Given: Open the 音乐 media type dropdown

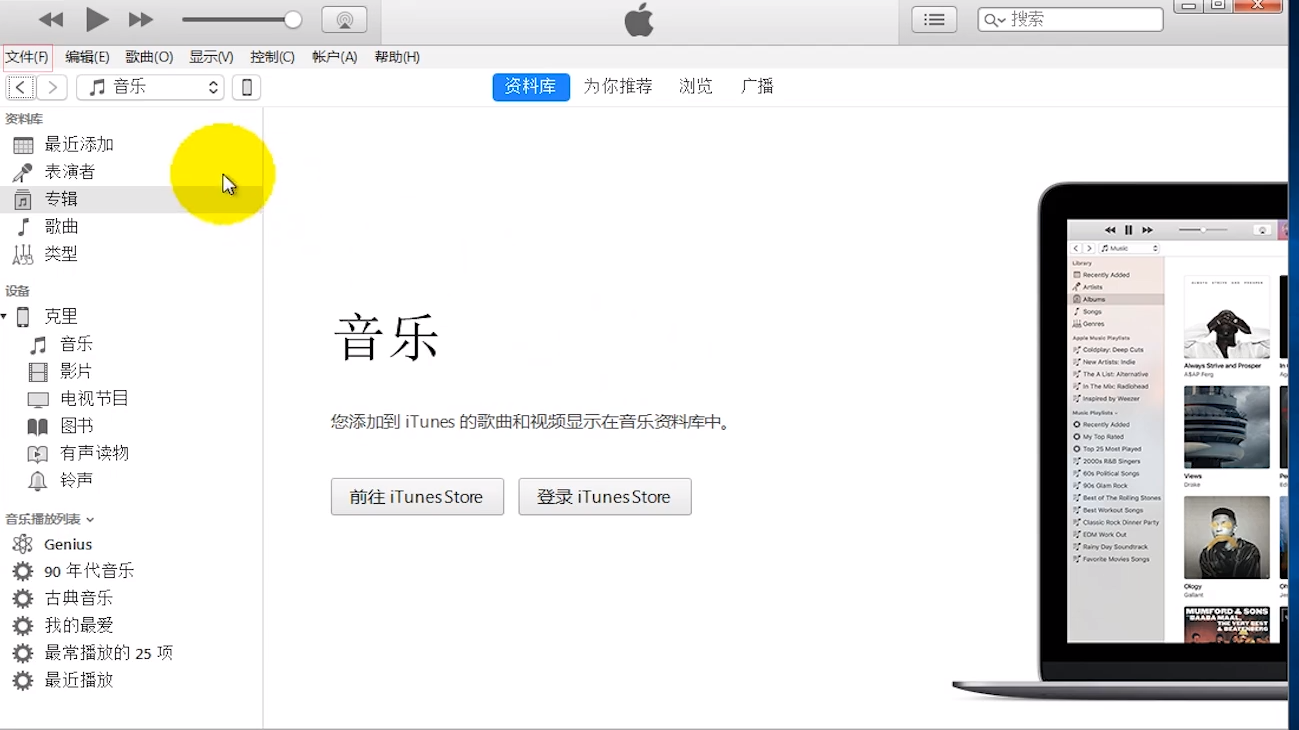Looking at the screenshot, I should tap(150, 87).
